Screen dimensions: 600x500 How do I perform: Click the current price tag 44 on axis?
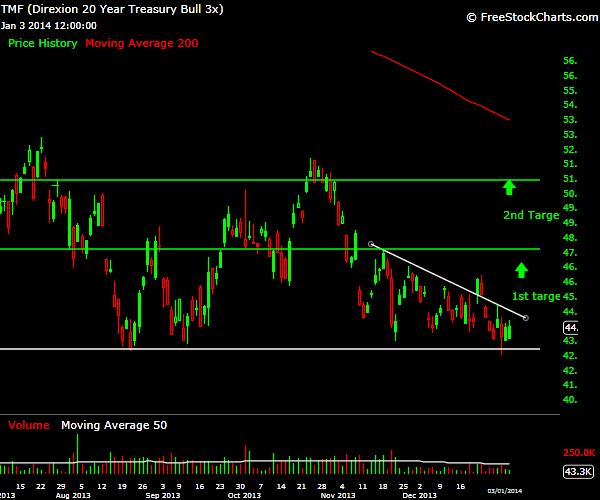point(571,327)
